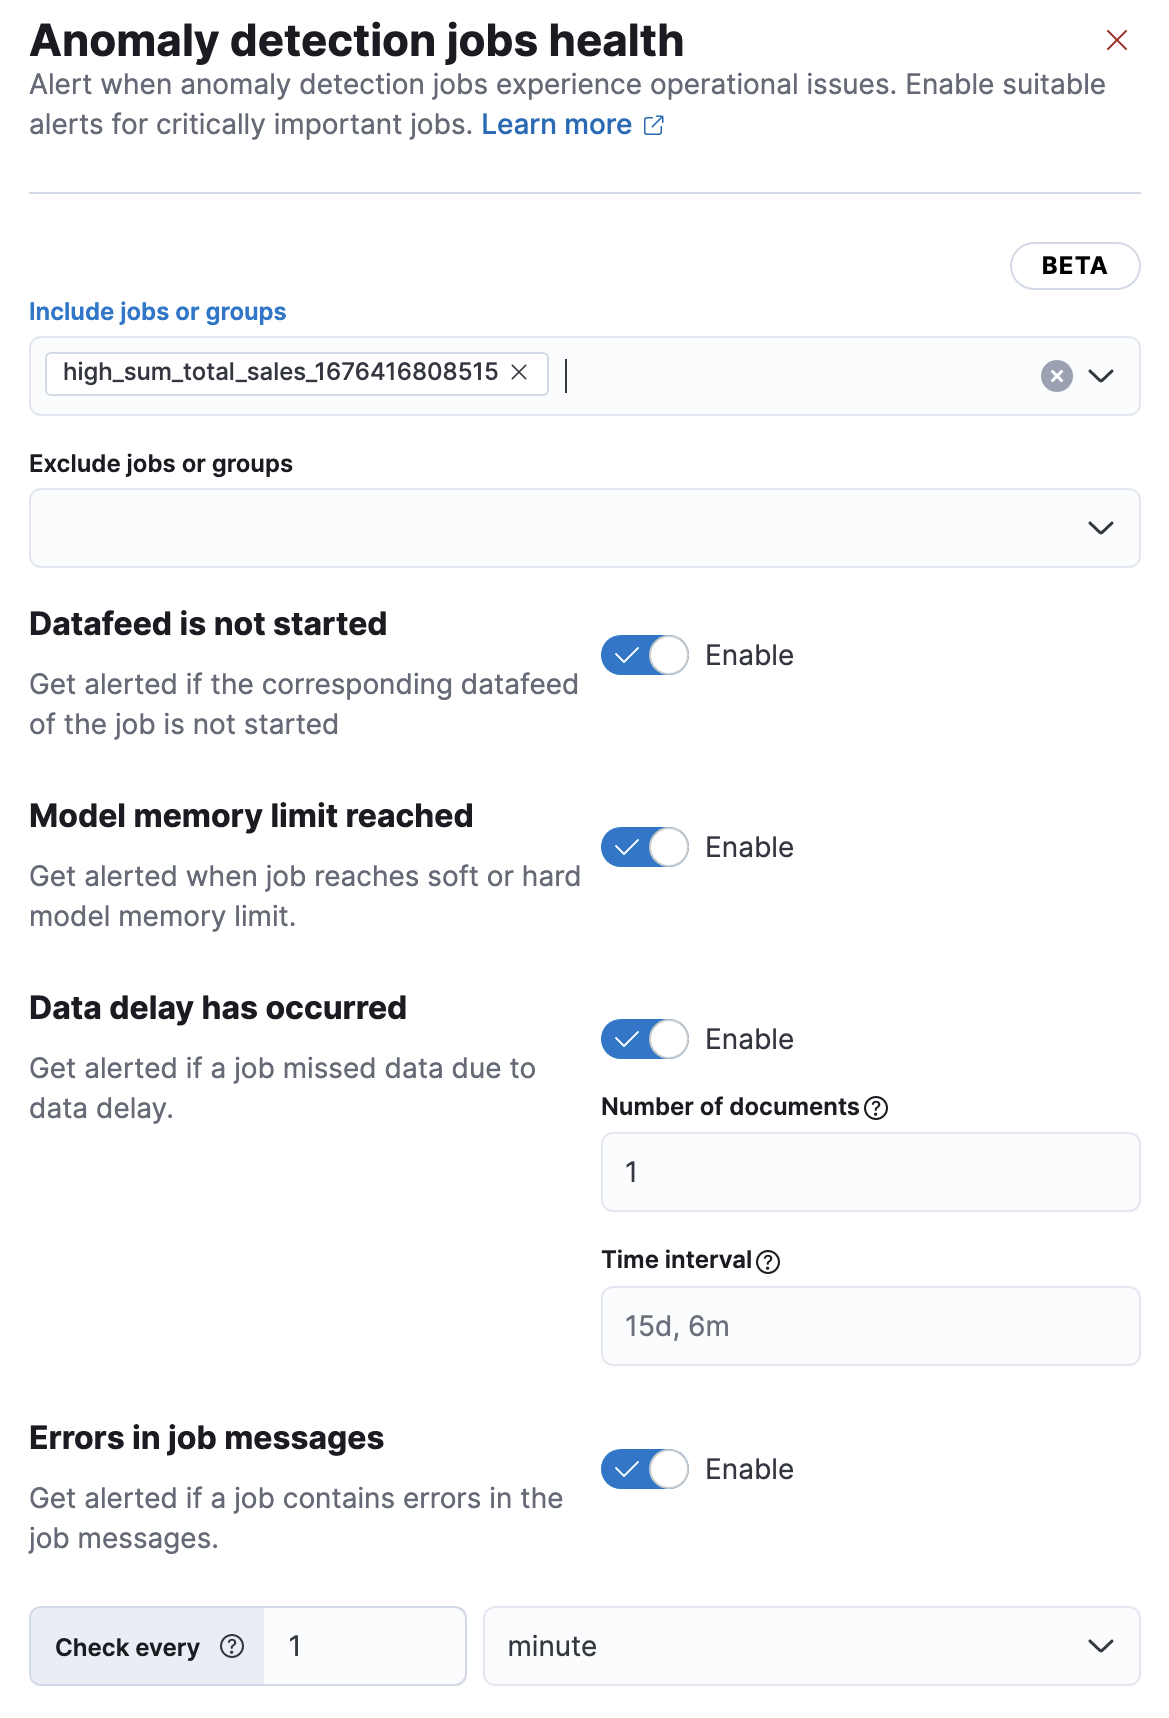Toggle the Data delay has occurred switch

point(644,1040)
